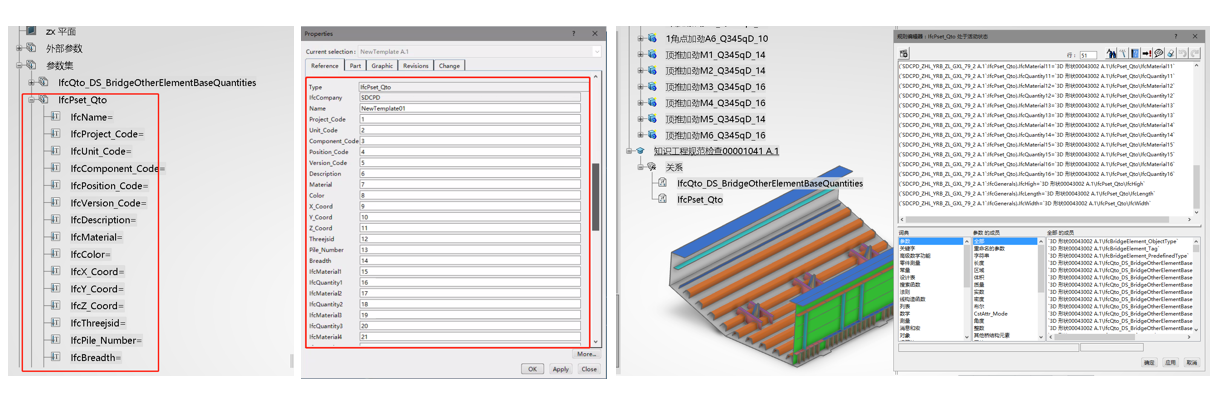Open the Current selection dropdown
Screen dimensions: 1221x403
pyautogui.click(x=597, y=51)
